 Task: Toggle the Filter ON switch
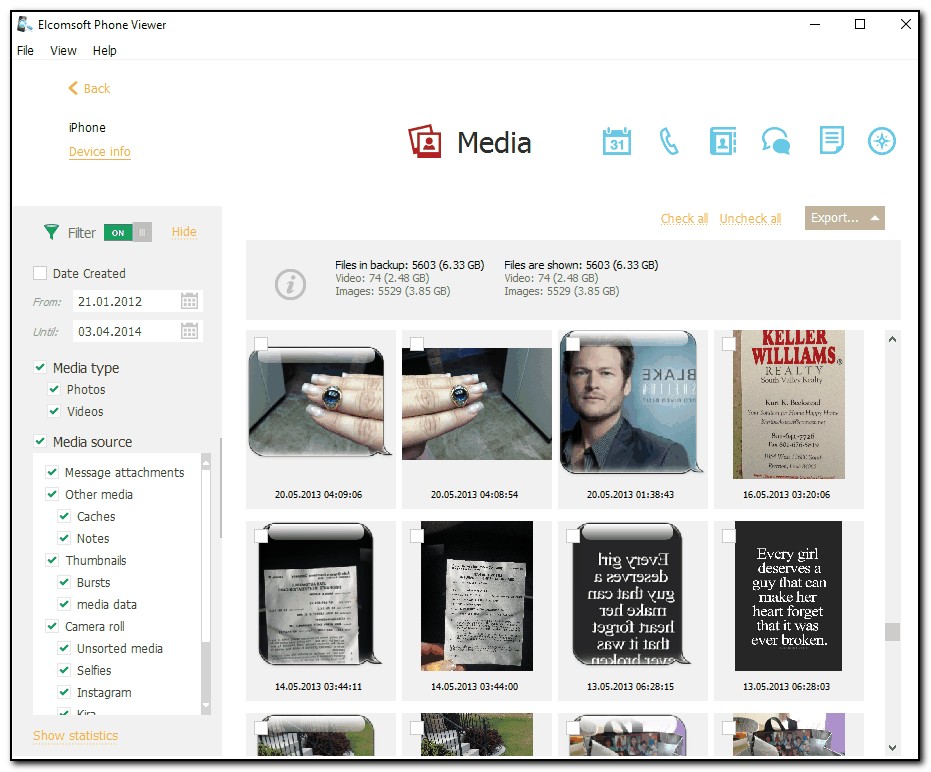[x=127, y=232]
